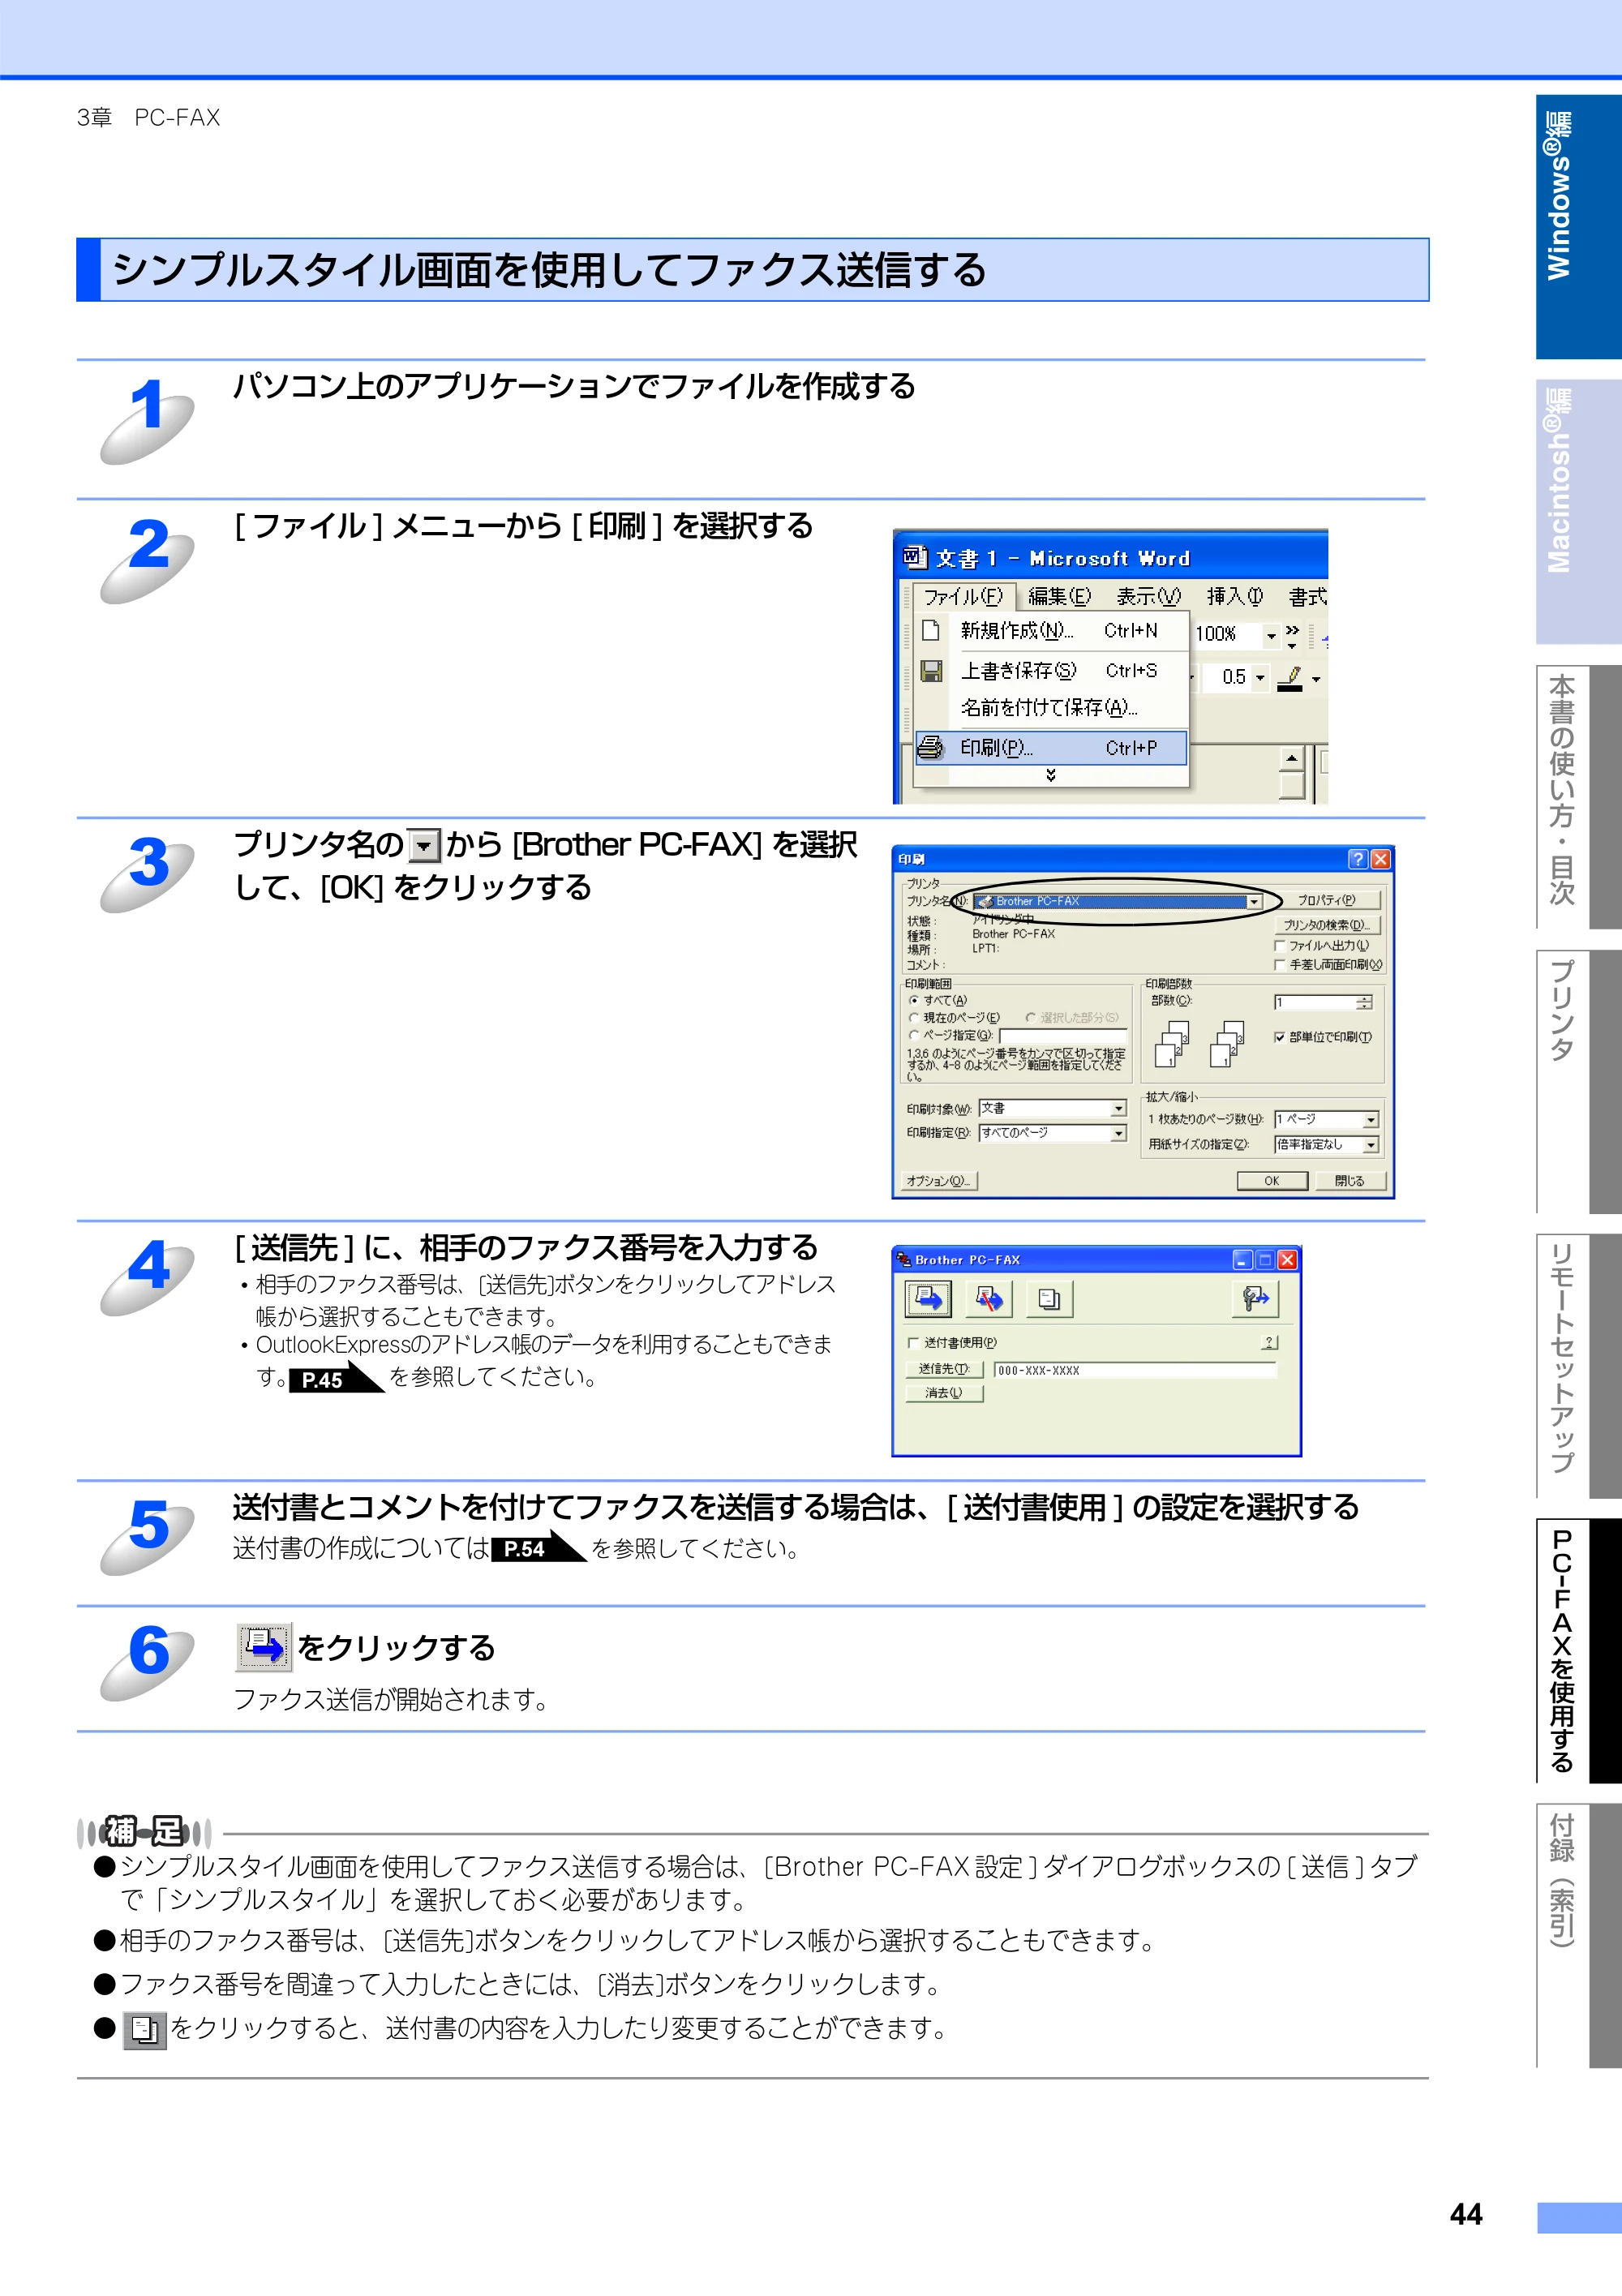Click the プロパティ button in print dialog
Image resolution: width=1622 pixels, height=2296 pixels.
[x=1326, y=900]
